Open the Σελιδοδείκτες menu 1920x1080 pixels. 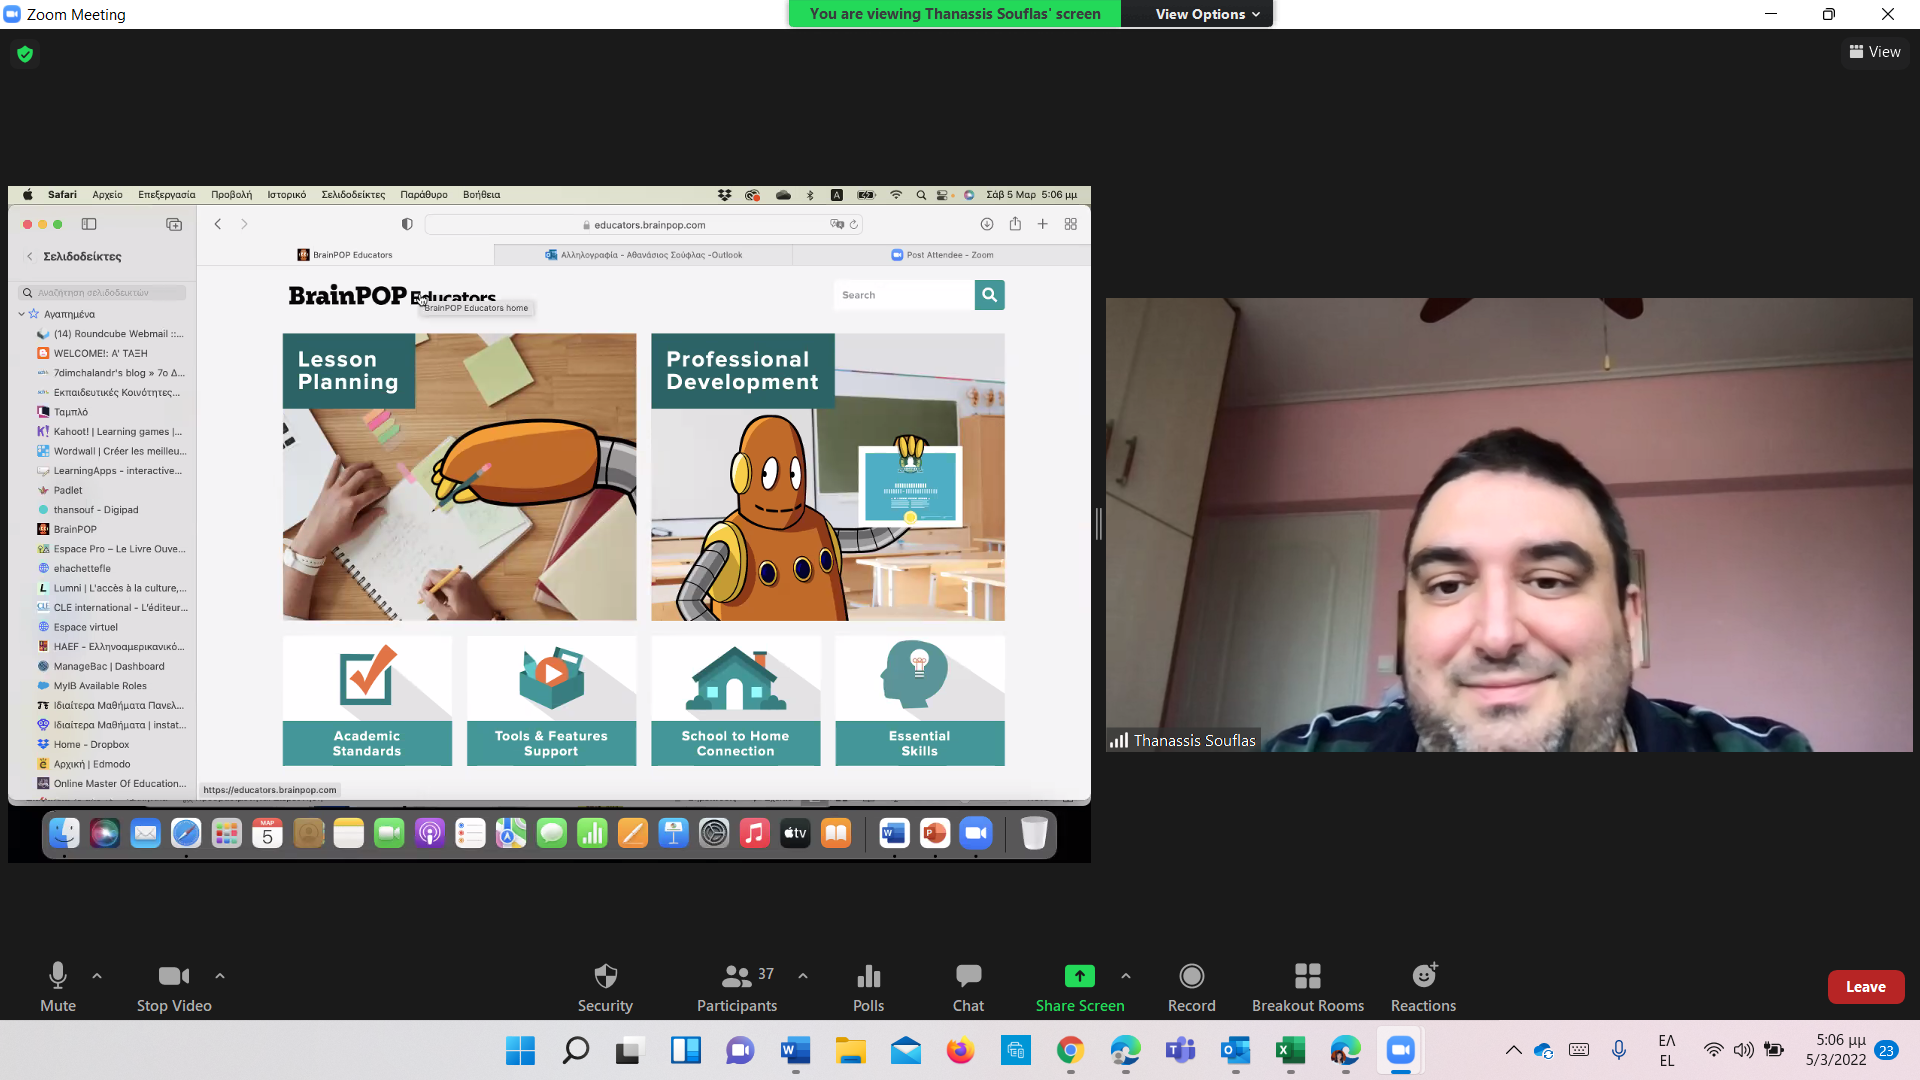(x=353, y=195)
